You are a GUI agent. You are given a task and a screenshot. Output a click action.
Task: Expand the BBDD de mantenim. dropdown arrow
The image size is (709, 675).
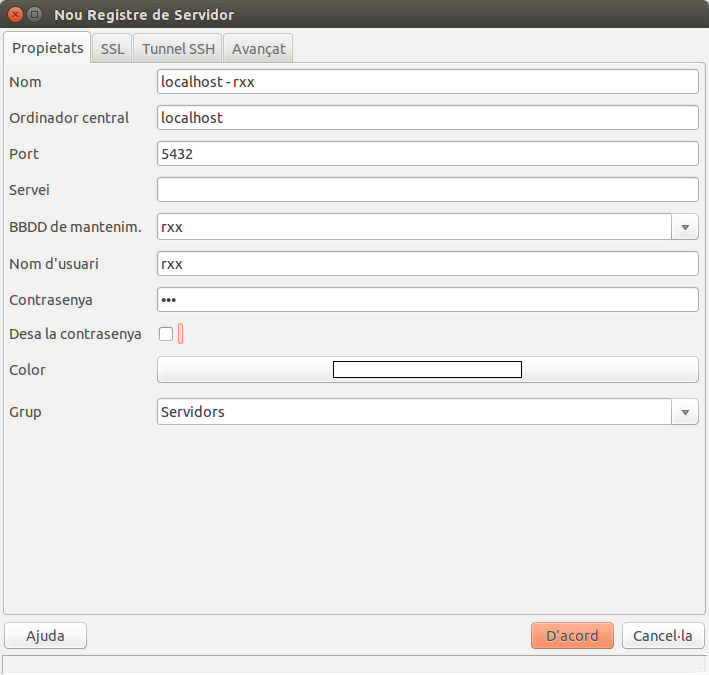click(685, 227)
